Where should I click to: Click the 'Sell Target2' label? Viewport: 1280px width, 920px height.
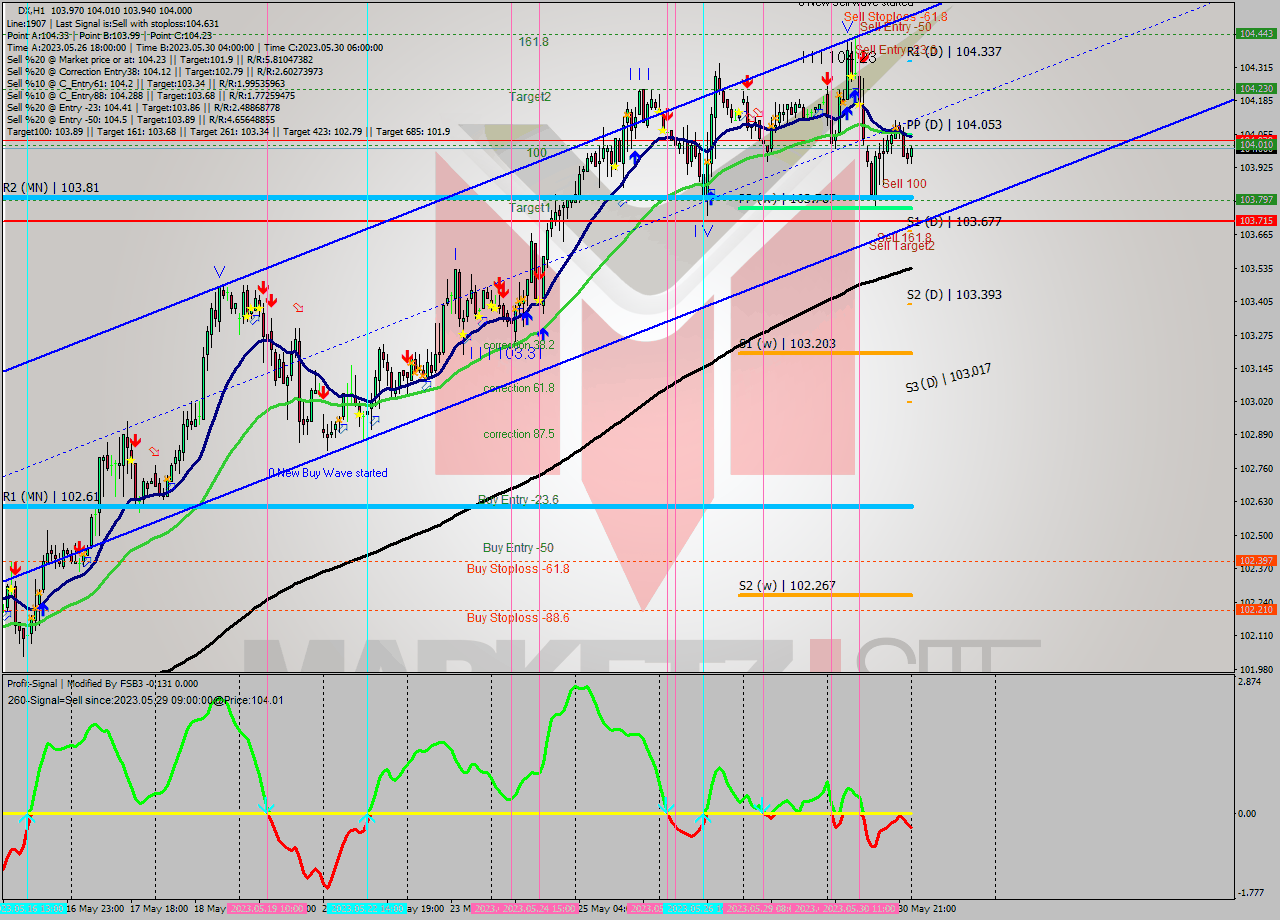(901, 246)
